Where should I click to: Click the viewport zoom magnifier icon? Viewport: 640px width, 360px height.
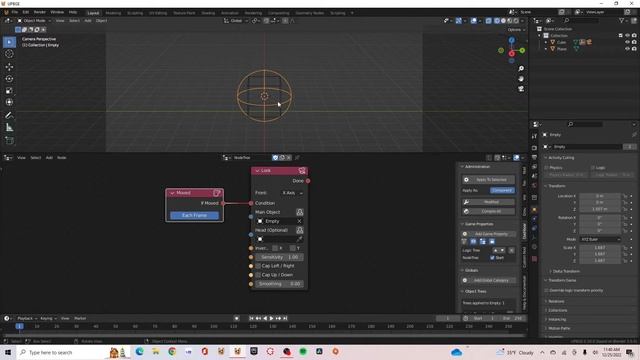tap(521, 69)
